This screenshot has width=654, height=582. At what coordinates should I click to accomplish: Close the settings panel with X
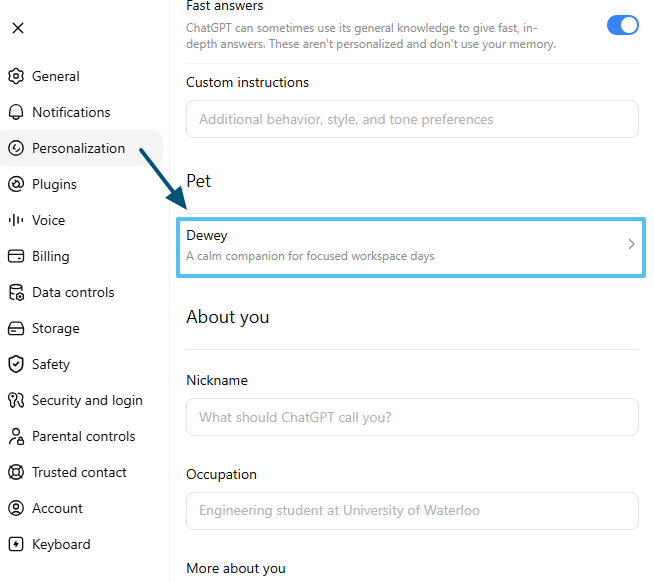click(18, 28)
